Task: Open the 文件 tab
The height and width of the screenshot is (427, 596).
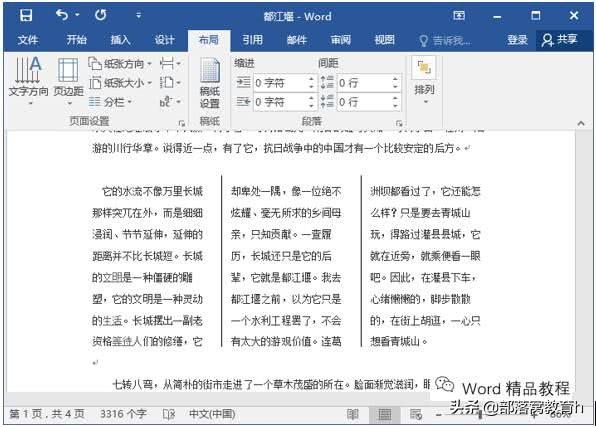Action: (28, 40)
